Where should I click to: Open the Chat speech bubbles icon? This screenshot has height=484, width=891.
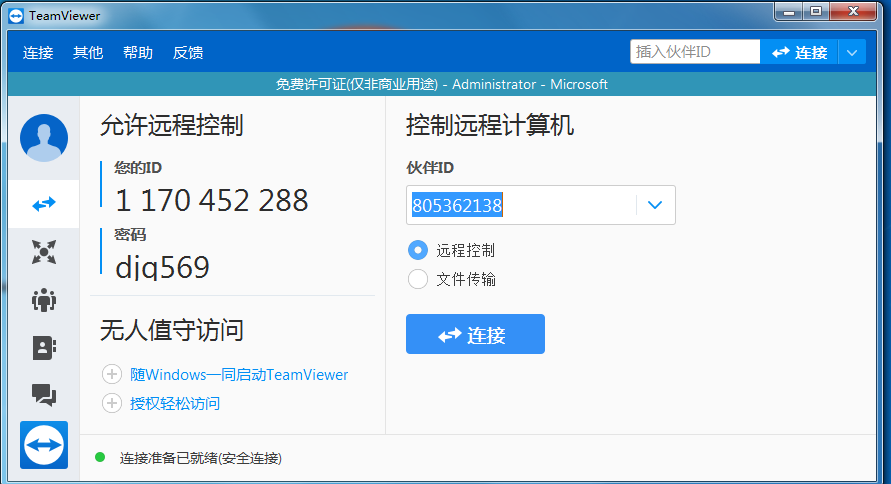pyautogui.click(x=44, y=395)
